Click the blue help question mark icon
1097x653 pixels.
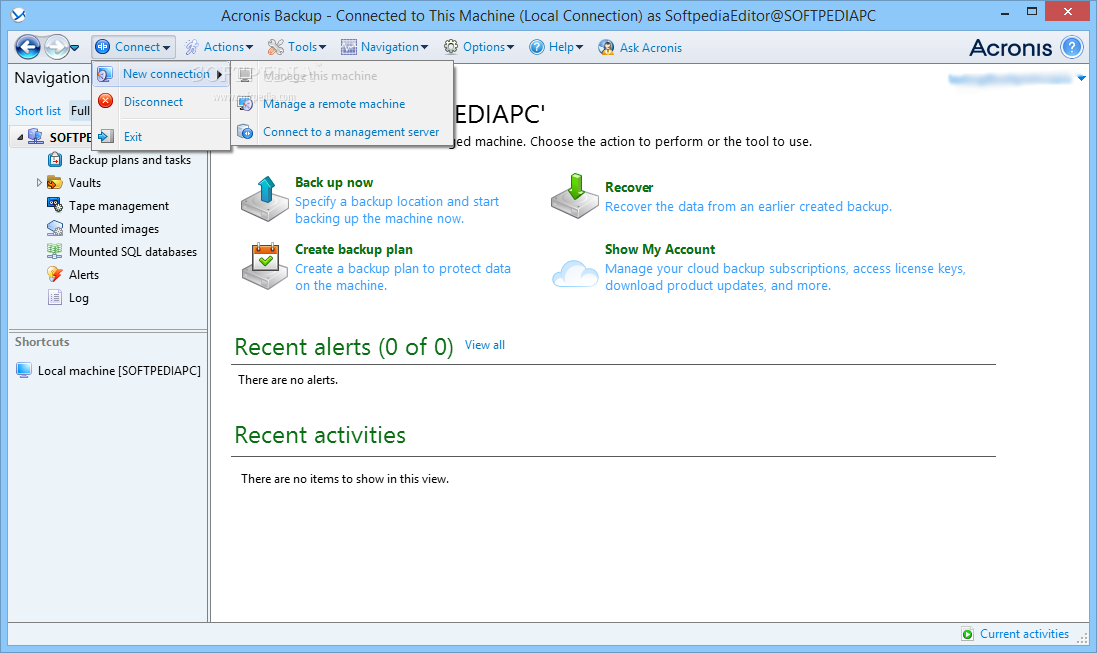click(1072, 47)
